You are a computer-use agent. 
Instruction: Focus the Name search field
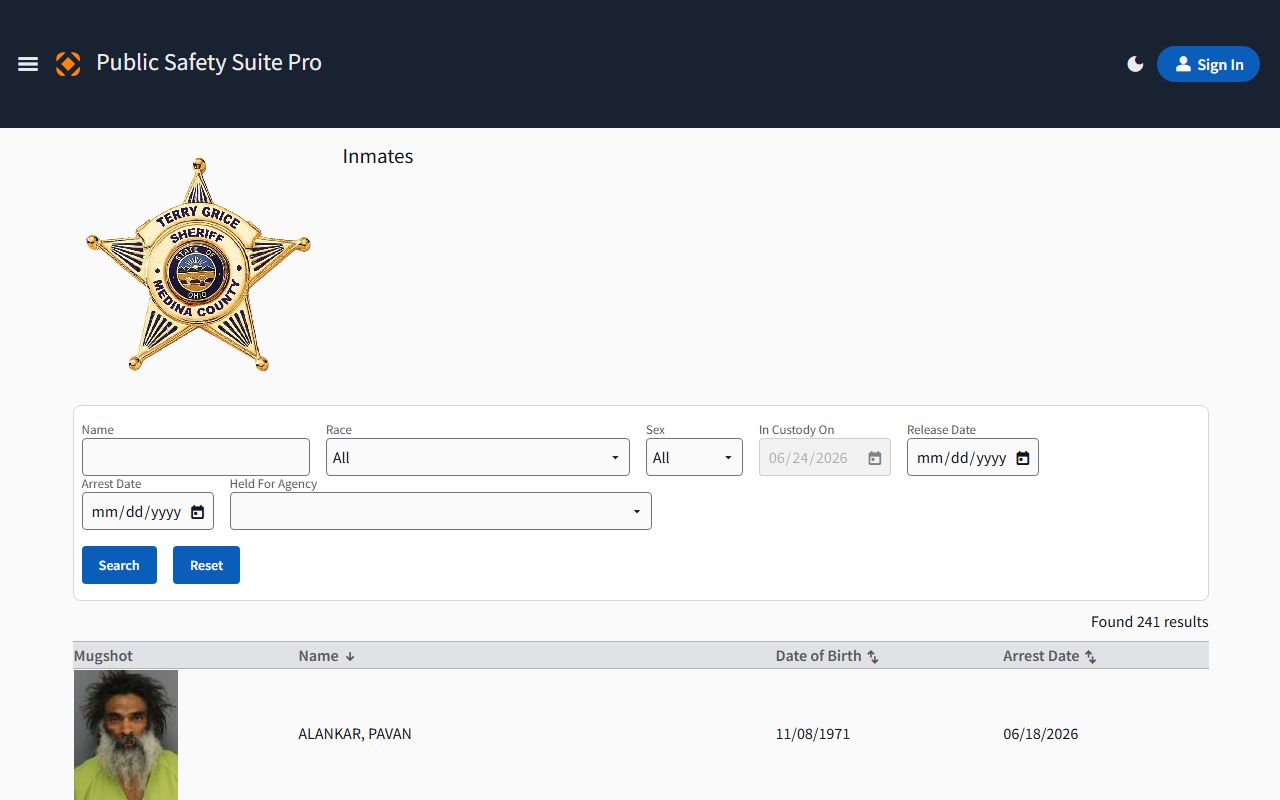[x=196, y=457]
